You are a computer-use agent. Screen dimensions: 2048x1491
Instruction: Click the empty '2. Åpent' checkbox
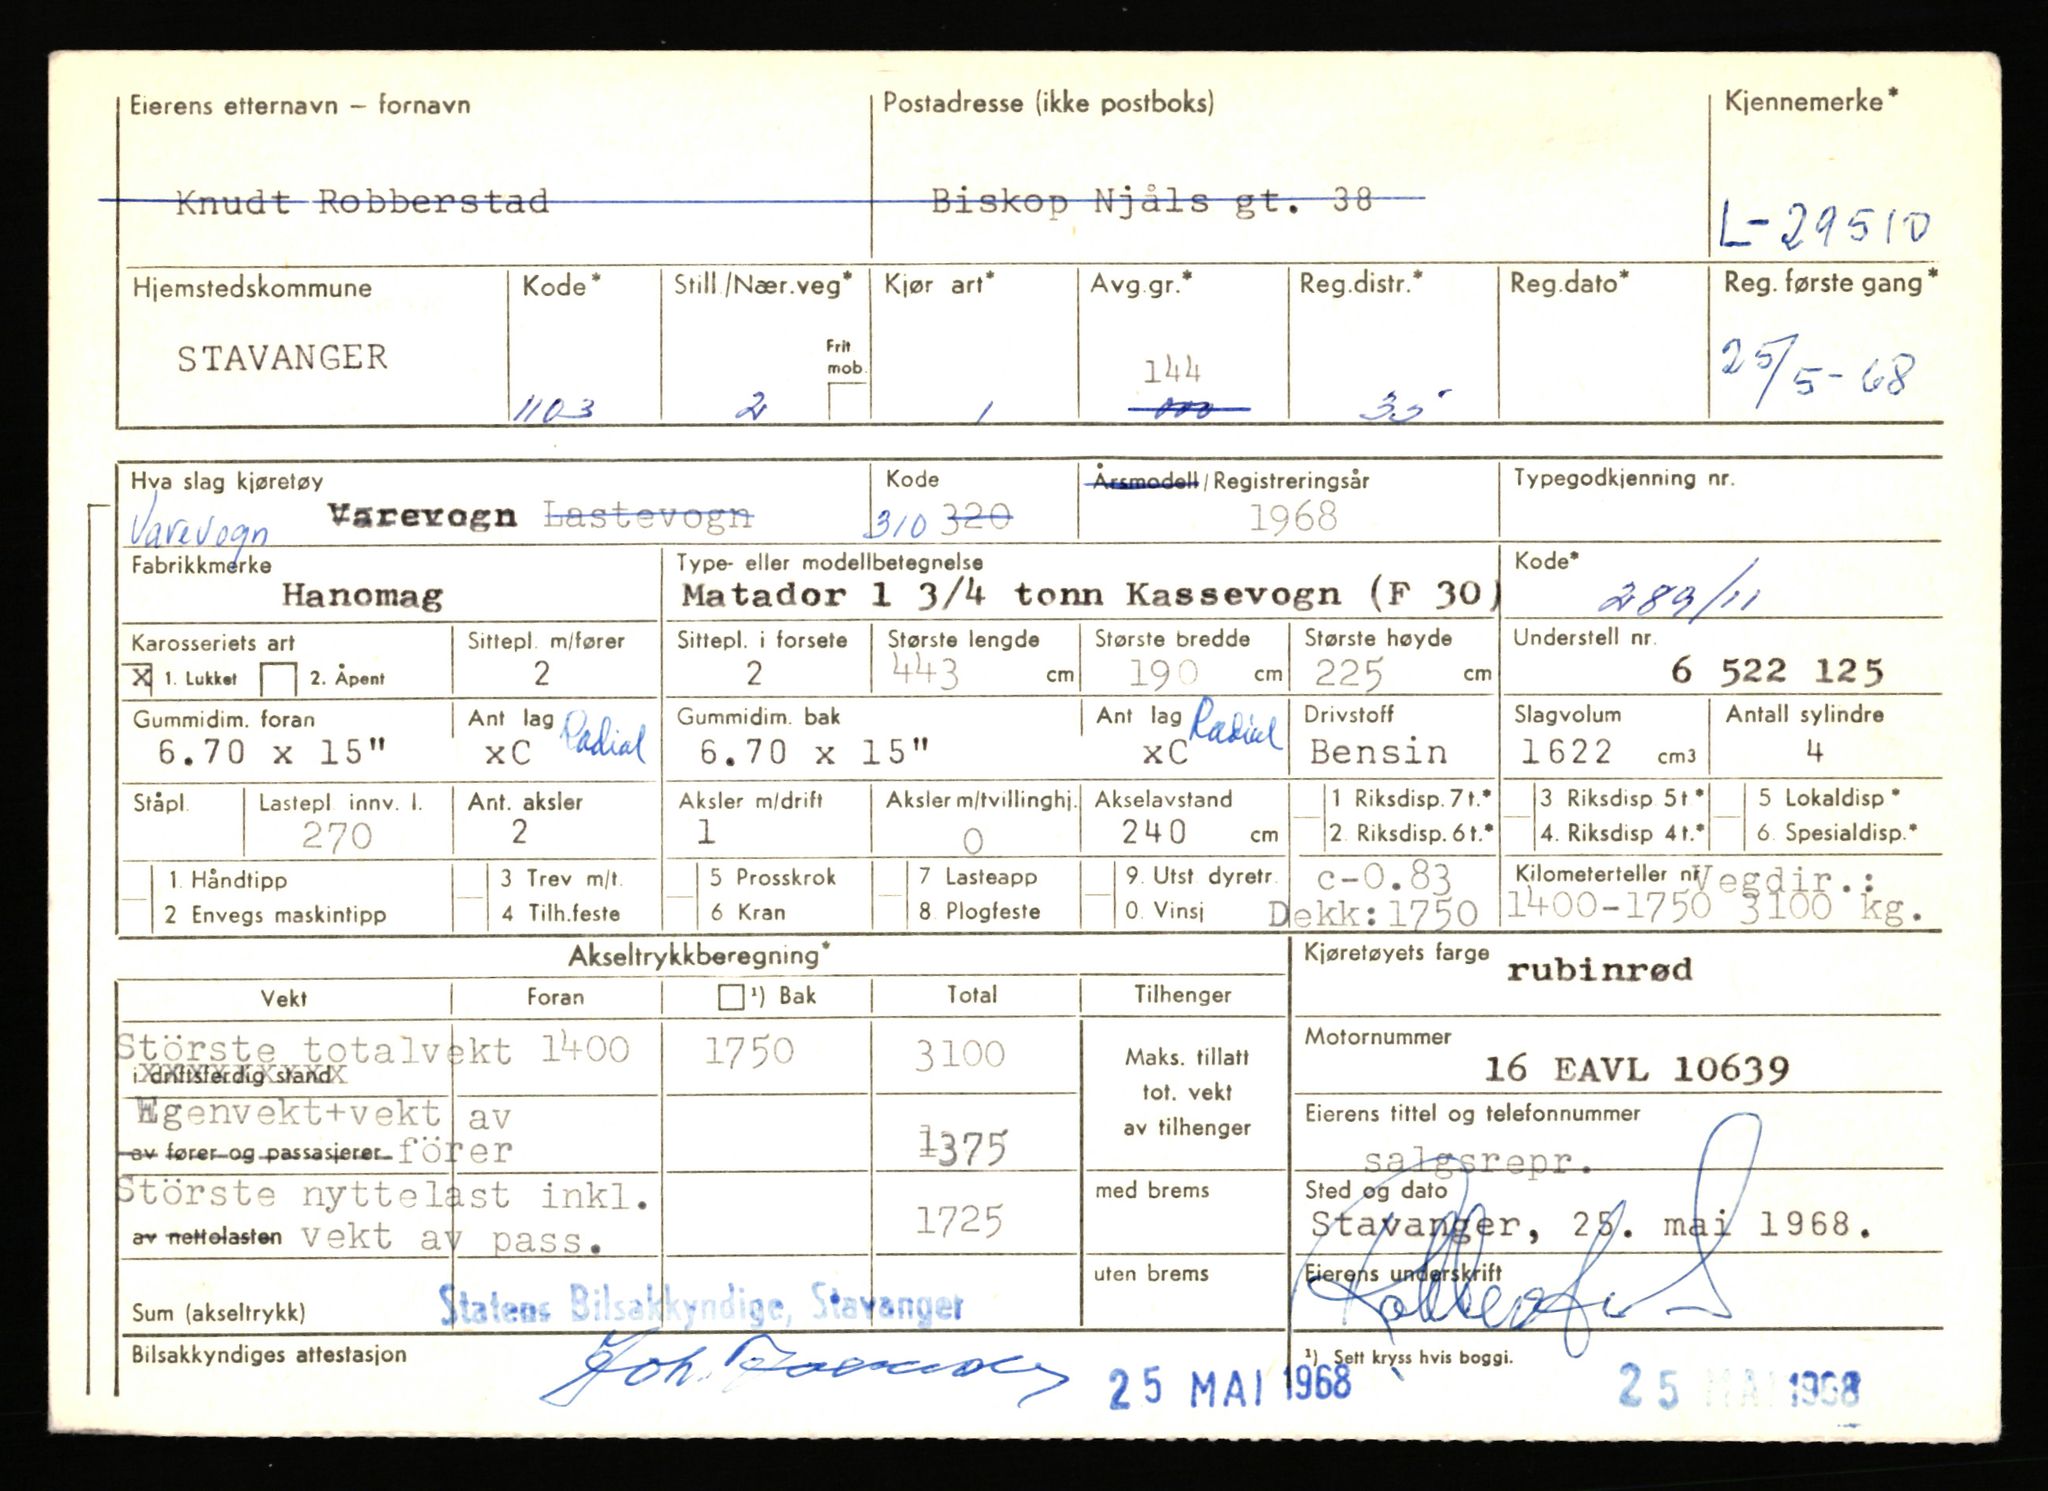[278, 679]
